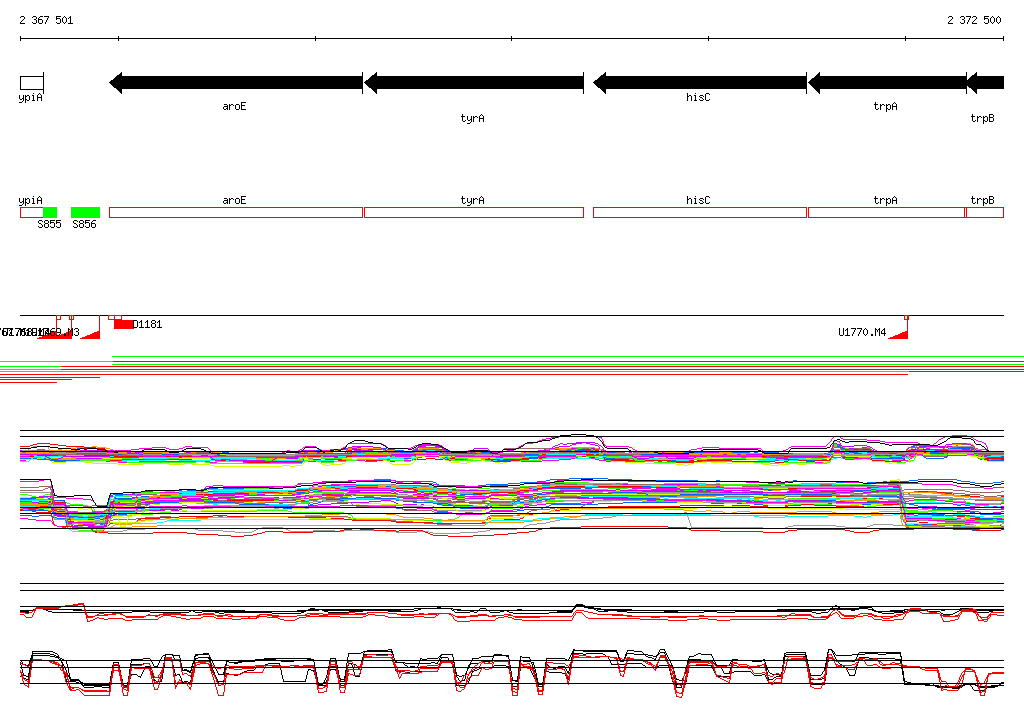Click ypiA label above red segment
Image resolution: width=1024 pixels, height=714 pixels.
click(x=31, y=201)
